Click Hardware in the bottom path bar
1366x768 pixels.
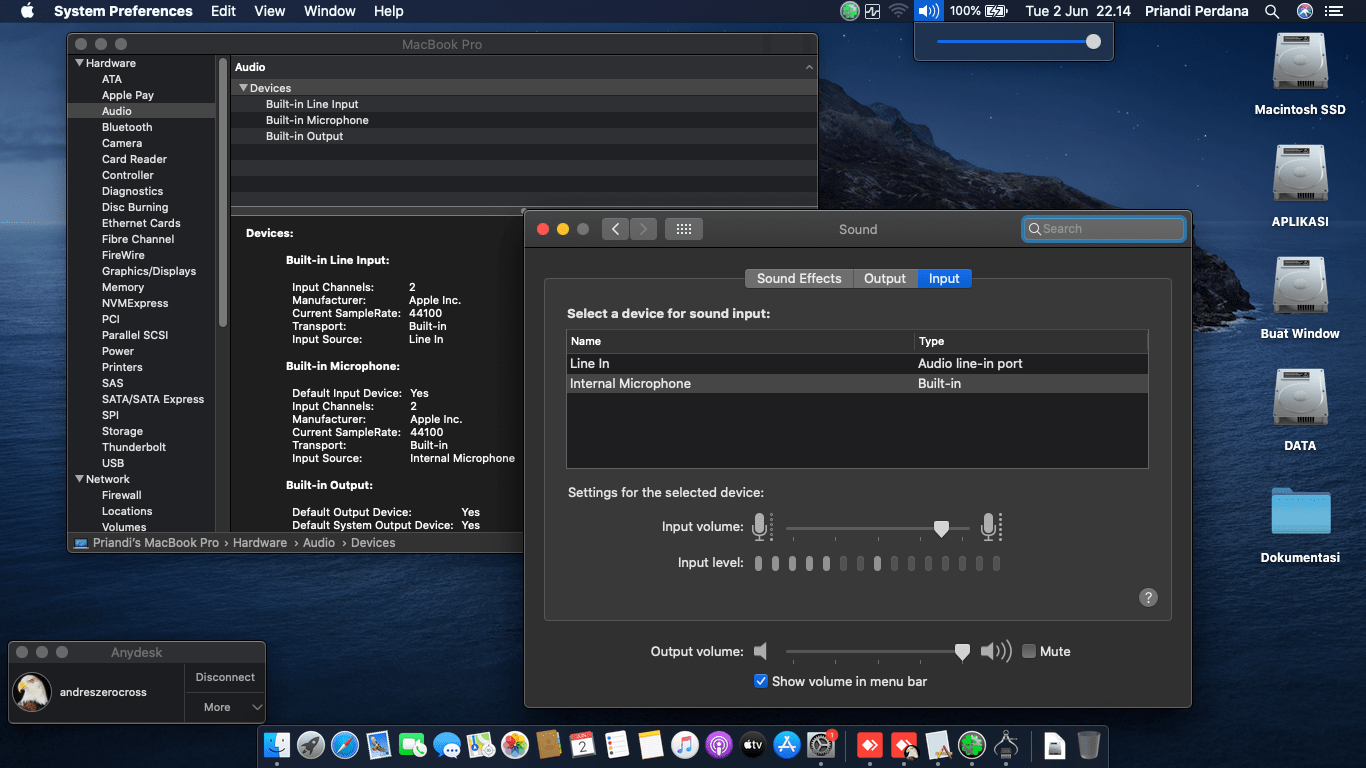coord(260,543)
